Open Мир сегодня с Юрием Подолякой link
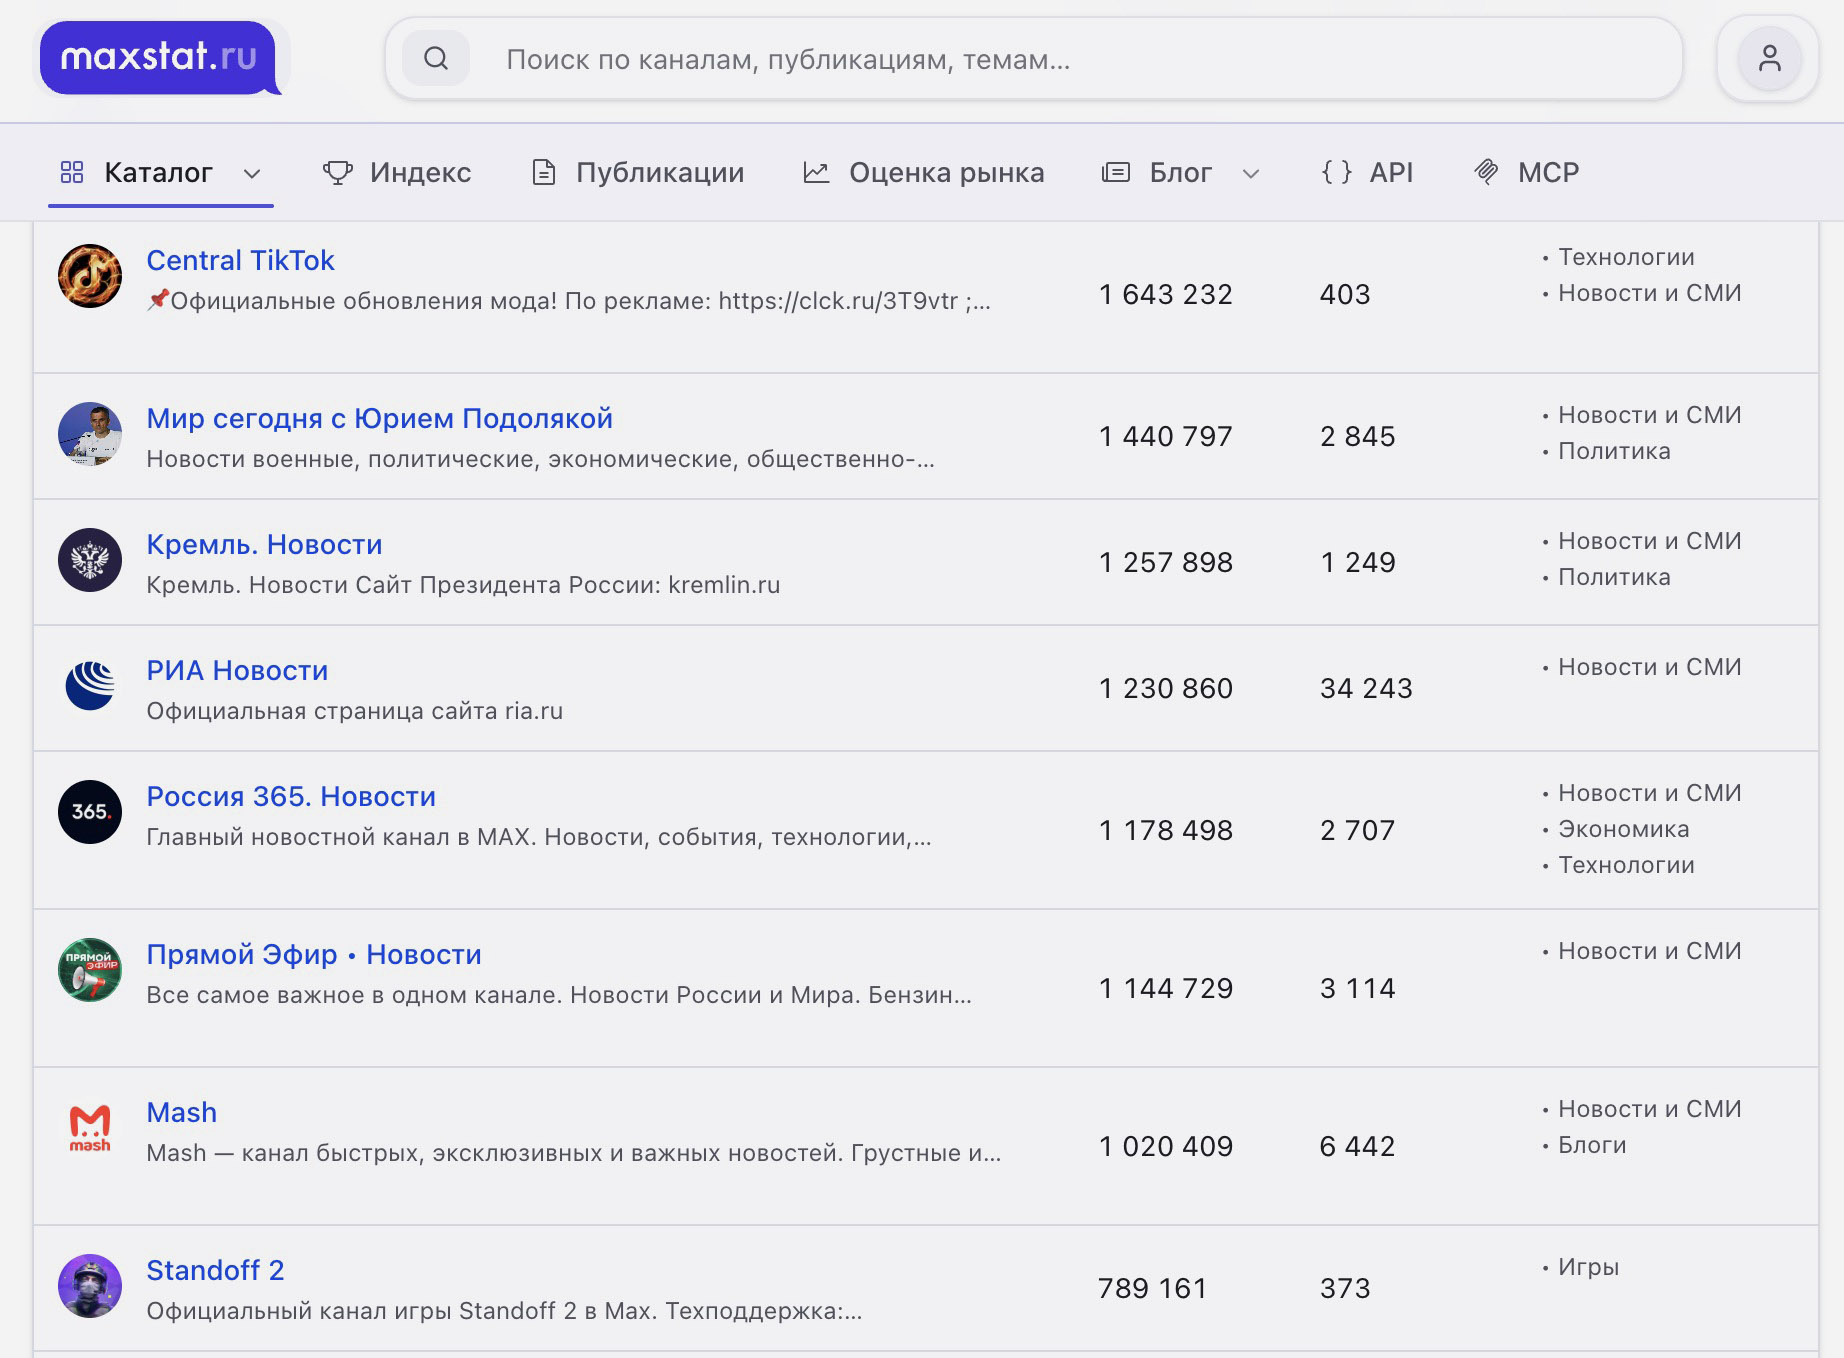 (379, 418)
